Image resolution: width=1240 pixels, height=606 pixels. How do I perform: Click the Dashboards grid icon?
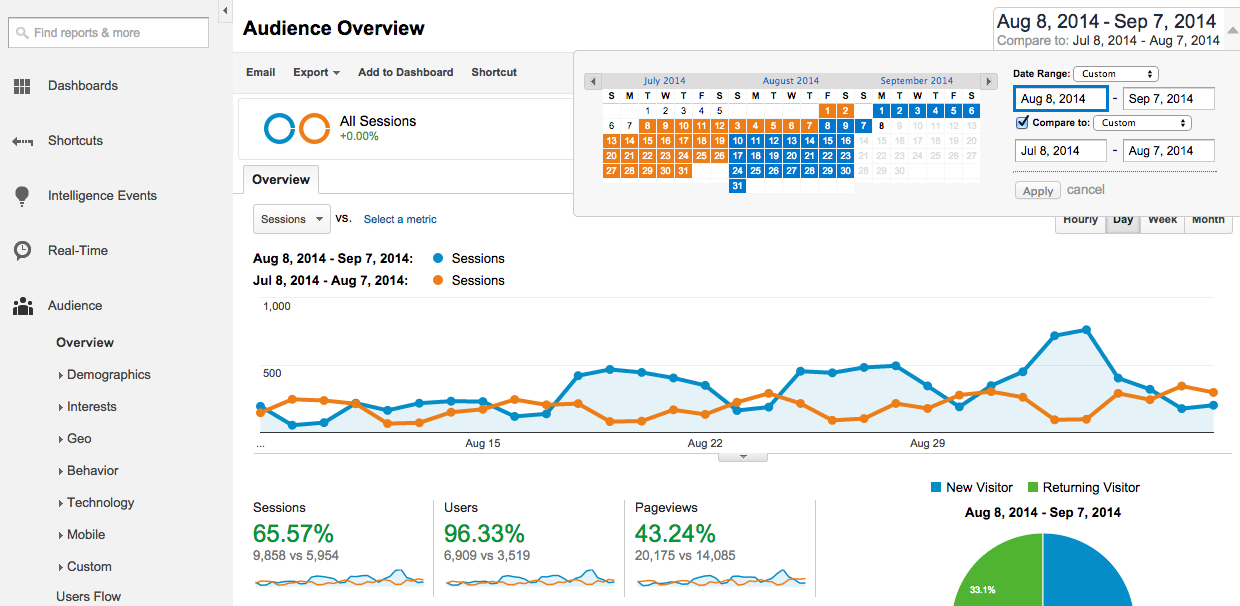[x=22, y=86]
